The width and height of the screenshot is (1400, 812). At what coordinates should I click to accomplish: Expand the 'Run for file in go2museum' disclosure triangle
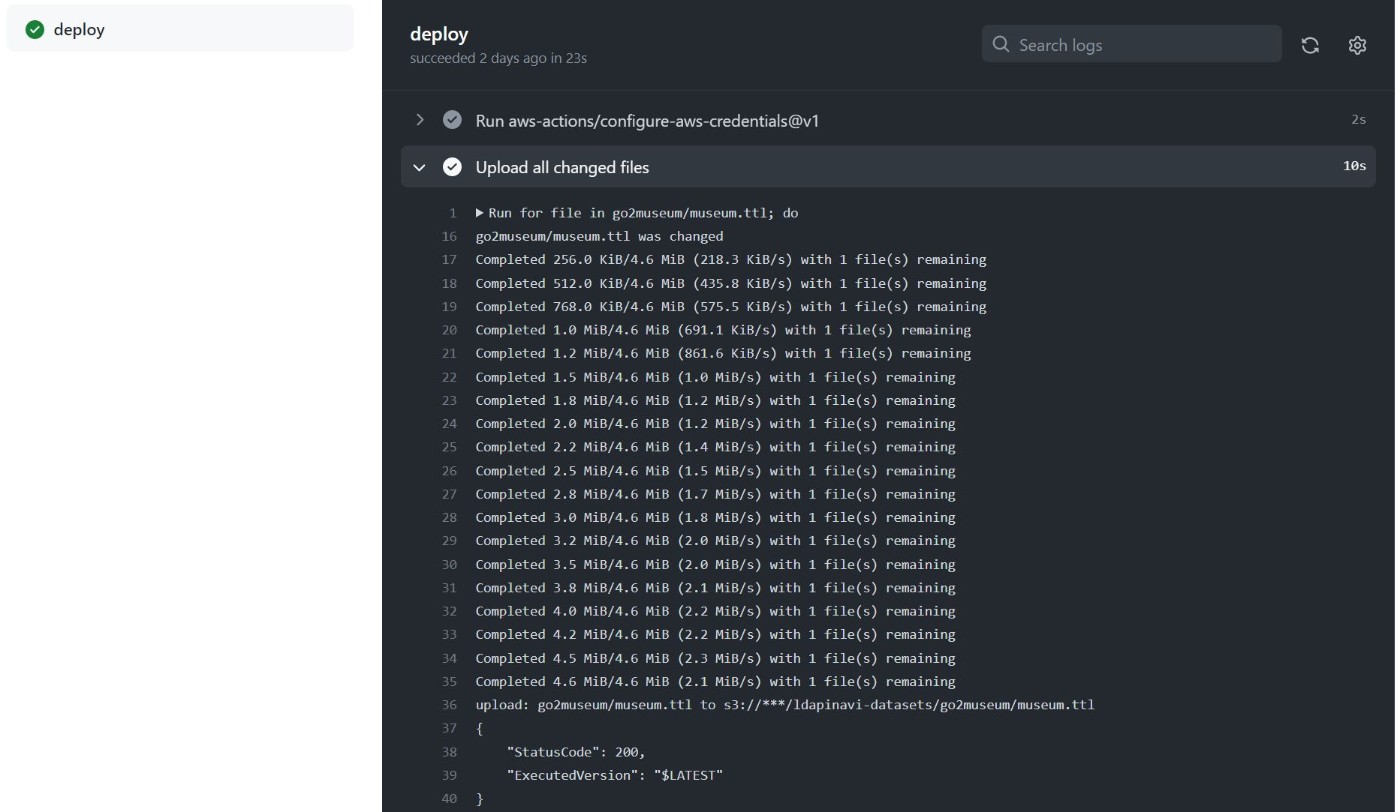point(480,213)
